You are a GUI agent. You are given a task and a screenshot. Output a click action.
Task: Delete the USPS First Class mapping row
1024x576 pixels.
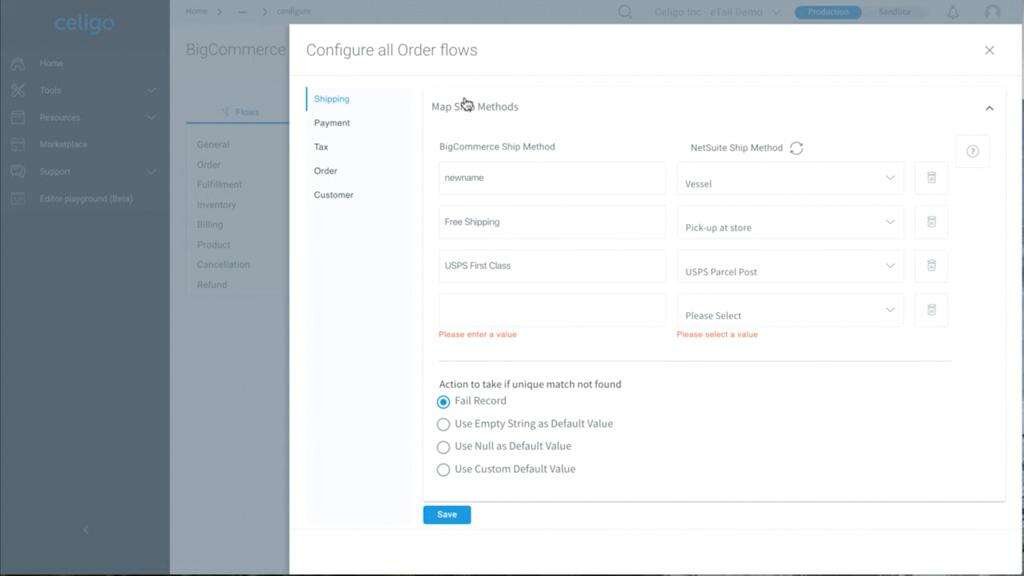coord(931,266)
